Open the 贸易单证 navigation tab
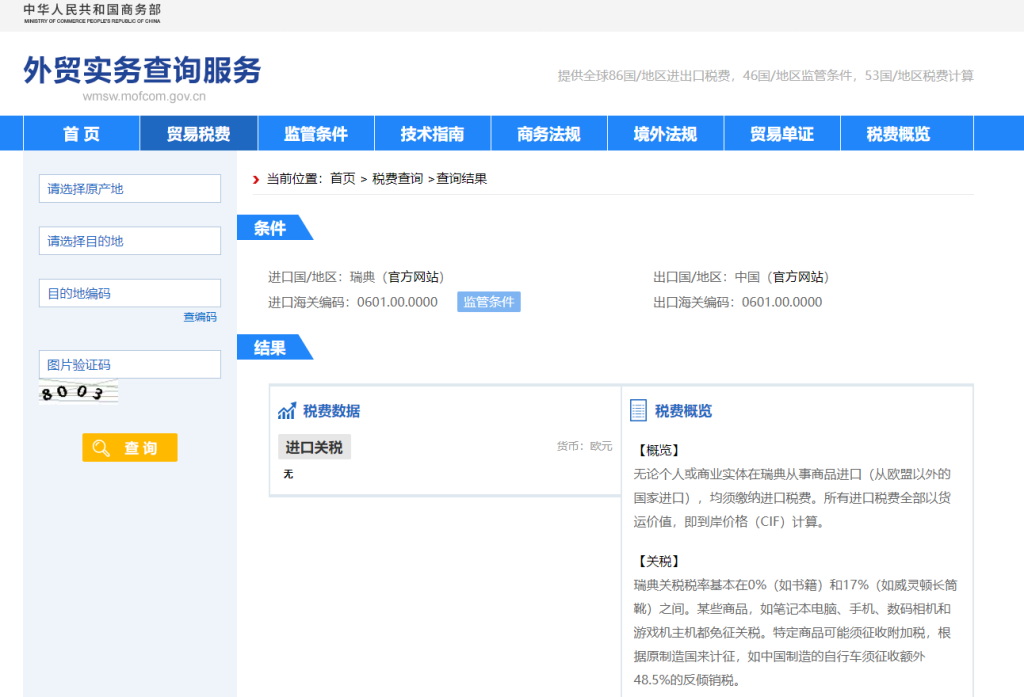This screenshot has width=1024, height=697. pyautogui.click(x=782, y=133)
